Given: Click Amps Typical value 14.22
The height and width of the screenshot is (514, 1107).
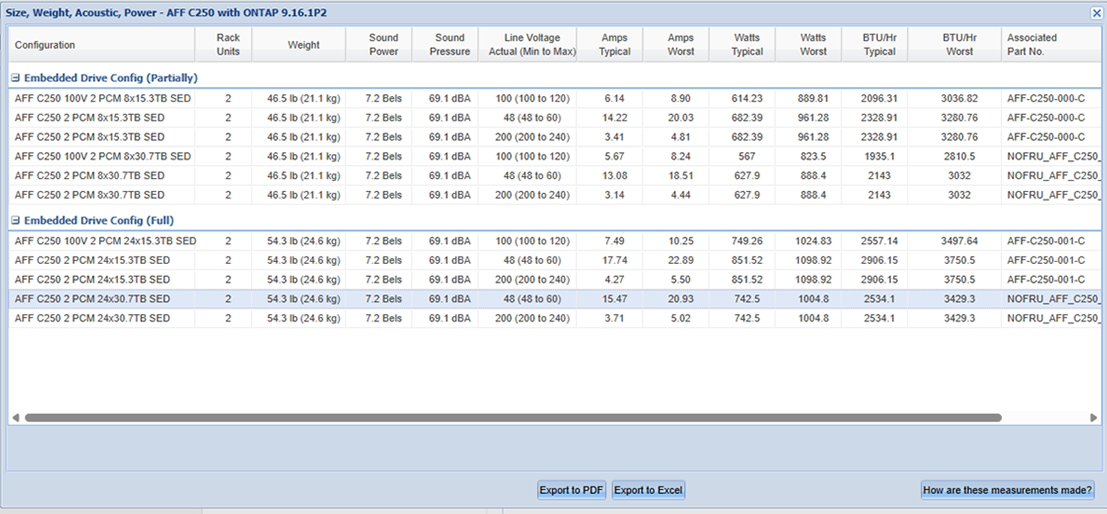Looking at the screenshot, I should click(615, 118).
